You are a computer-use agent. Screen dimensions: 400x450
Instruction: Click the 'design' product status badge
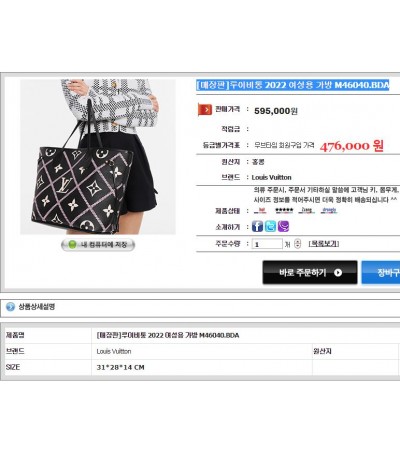tap(329, 210)
